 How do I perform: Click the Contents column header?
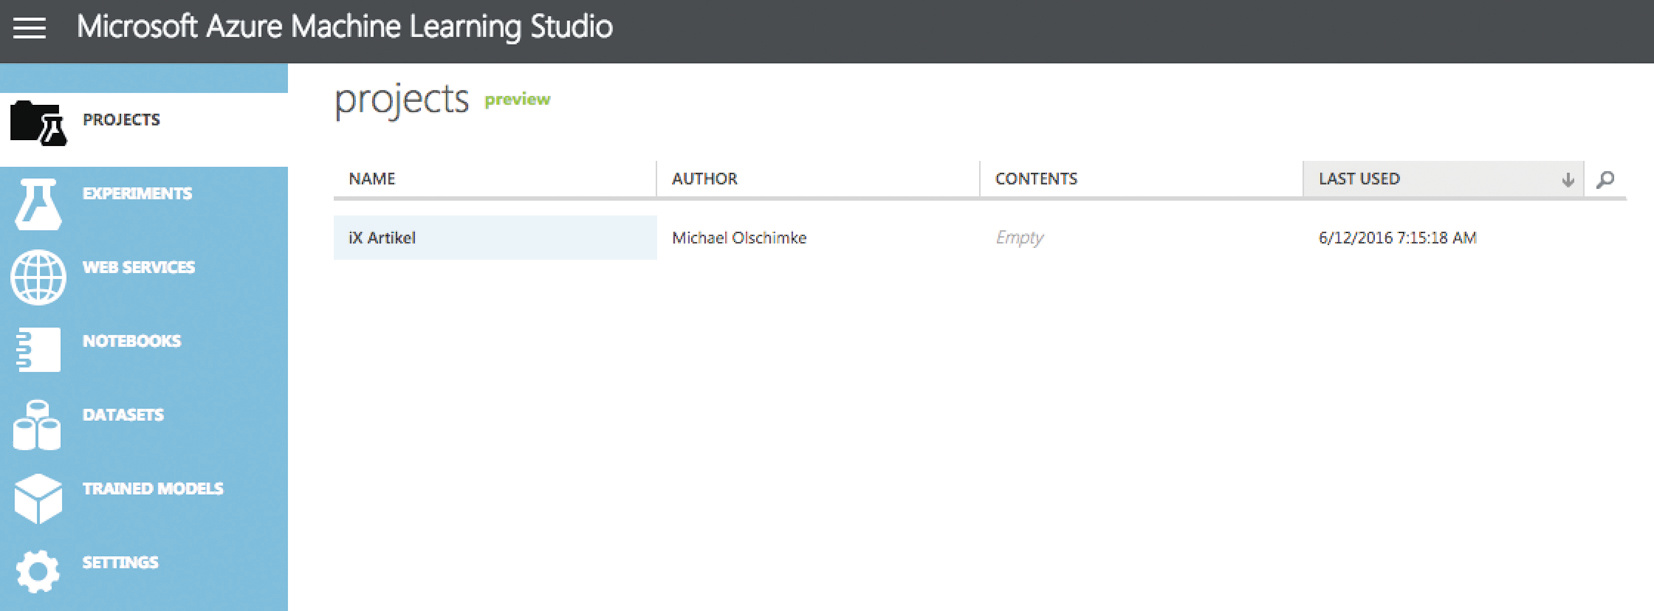click(1036, 179)
